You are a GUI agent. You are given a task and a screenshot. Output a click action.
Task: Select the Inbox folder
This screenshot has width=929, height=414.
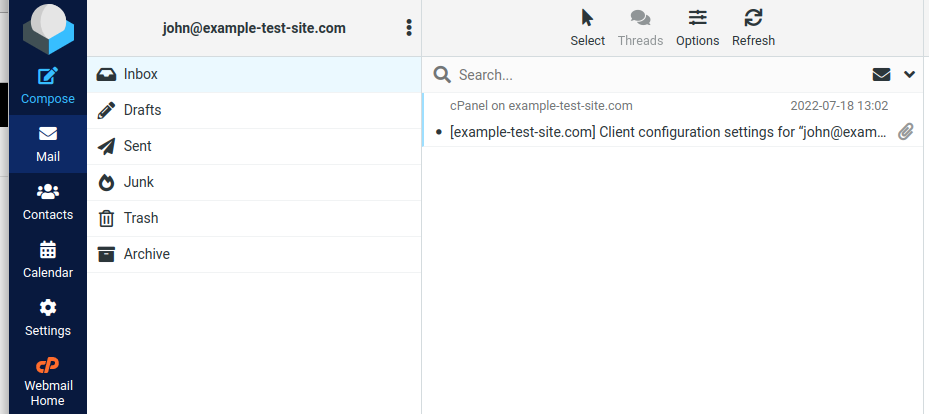pyautogui.click(x=140, y=74)
